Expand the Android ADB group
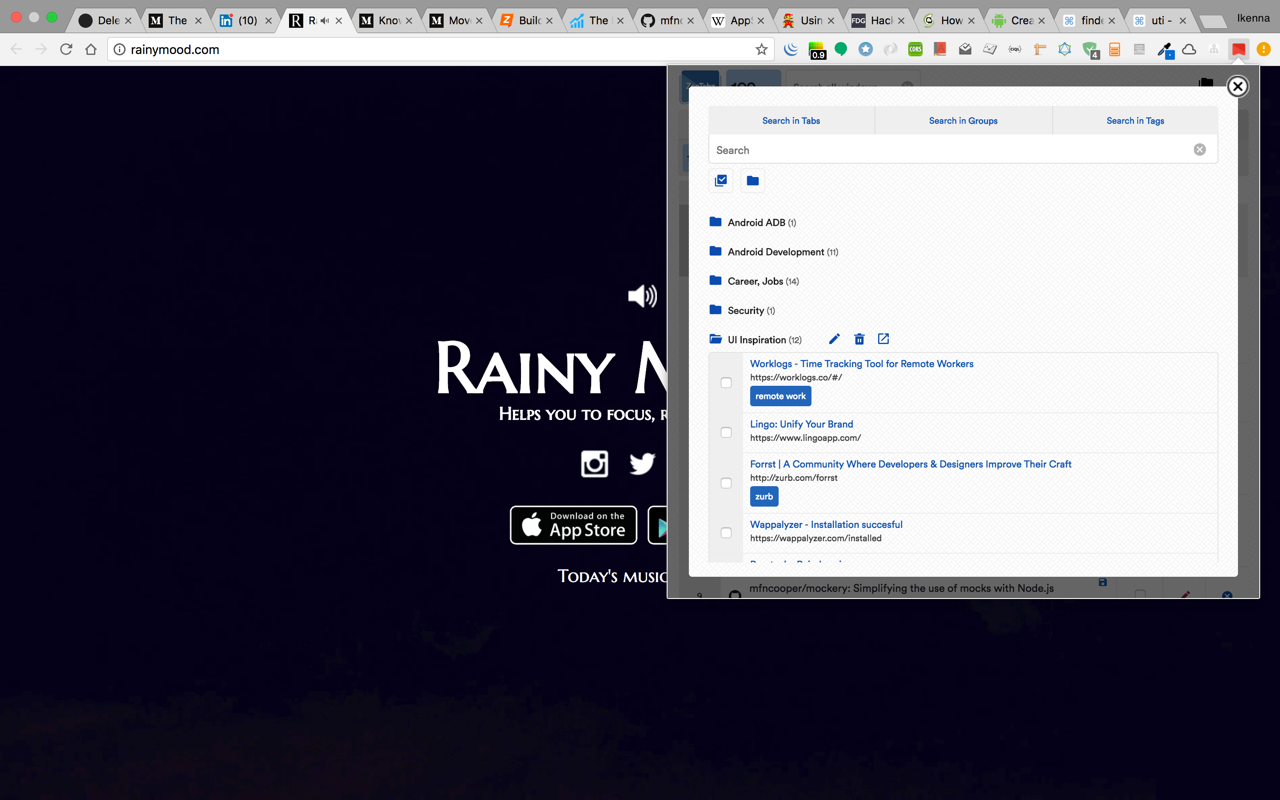 (x=753, y=222)
